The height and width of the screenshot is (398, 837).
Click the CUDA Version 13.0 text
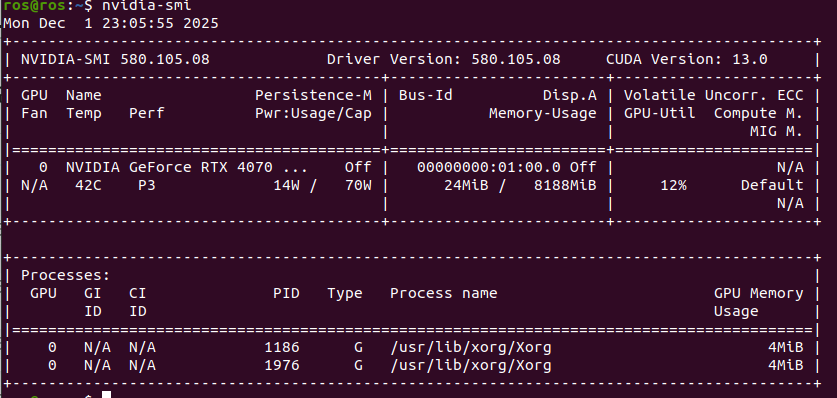[x=686, y=59]
